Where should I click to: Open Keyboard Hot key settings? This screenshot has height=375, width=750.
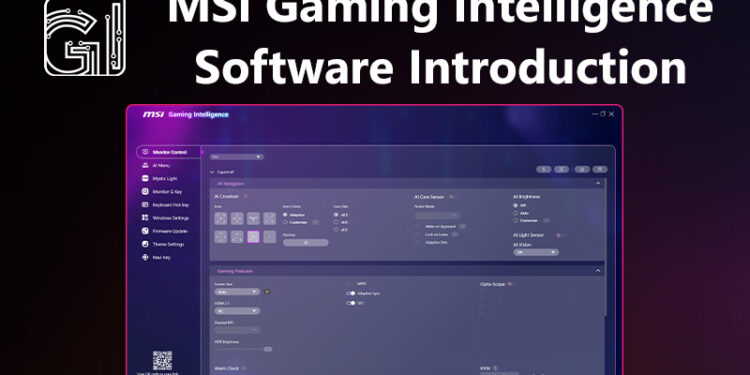[x=165, y=205]
